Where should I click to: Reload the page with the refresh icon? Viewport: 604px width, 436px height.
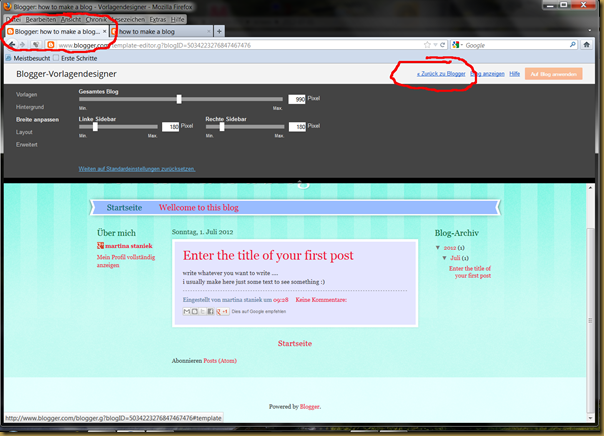pyautogui.click(x=443, y=45)
